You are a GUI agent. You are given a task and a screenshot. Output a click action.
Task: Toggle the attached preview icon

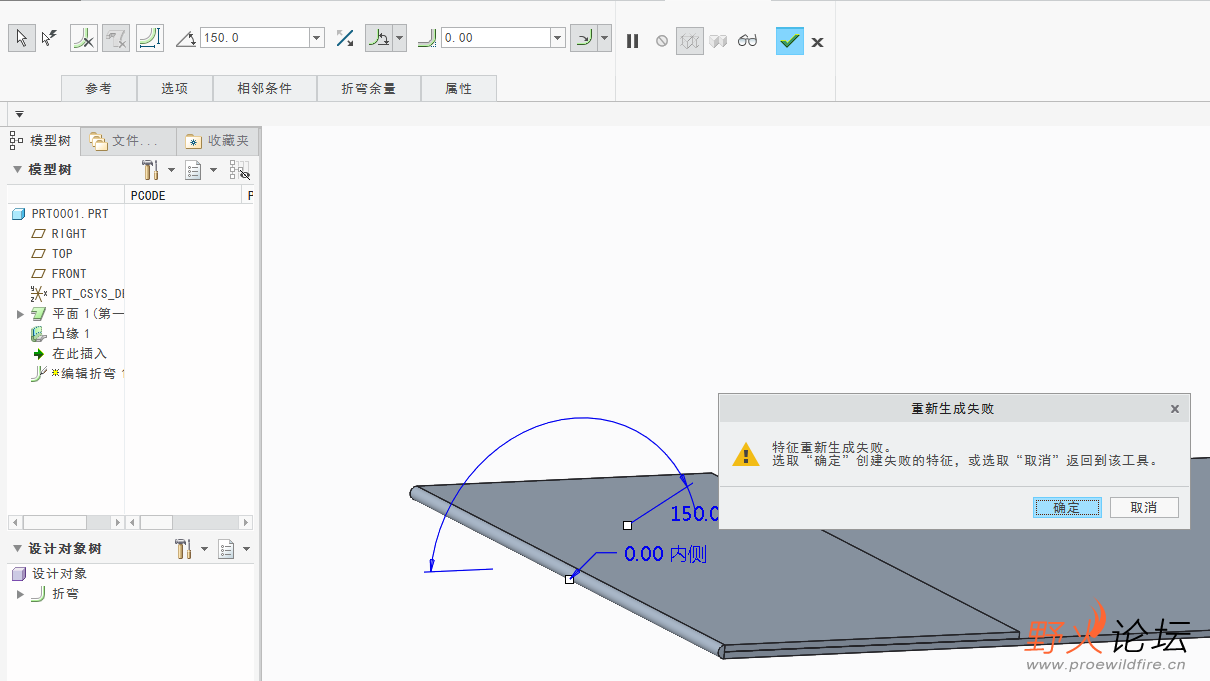coord(718,41)
